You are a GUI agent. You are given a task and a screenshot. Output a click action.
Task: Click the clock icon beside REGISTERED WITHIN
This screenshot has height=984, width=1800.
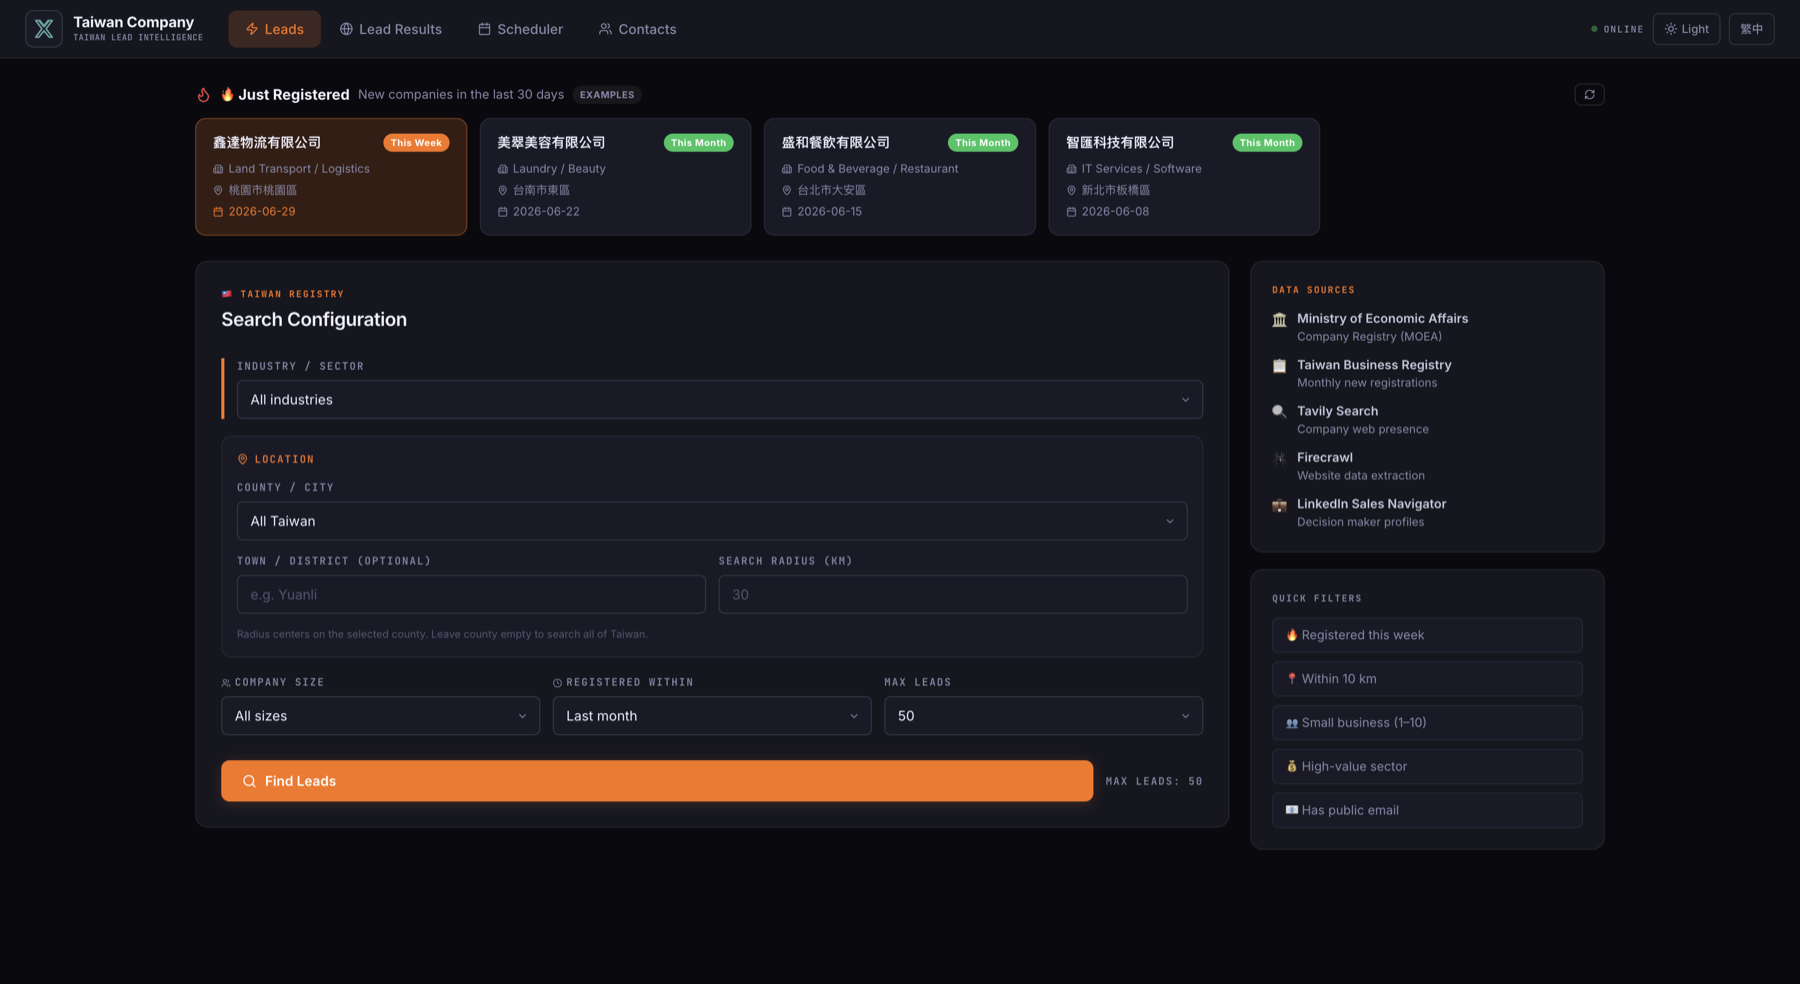(x=557, y=683)
